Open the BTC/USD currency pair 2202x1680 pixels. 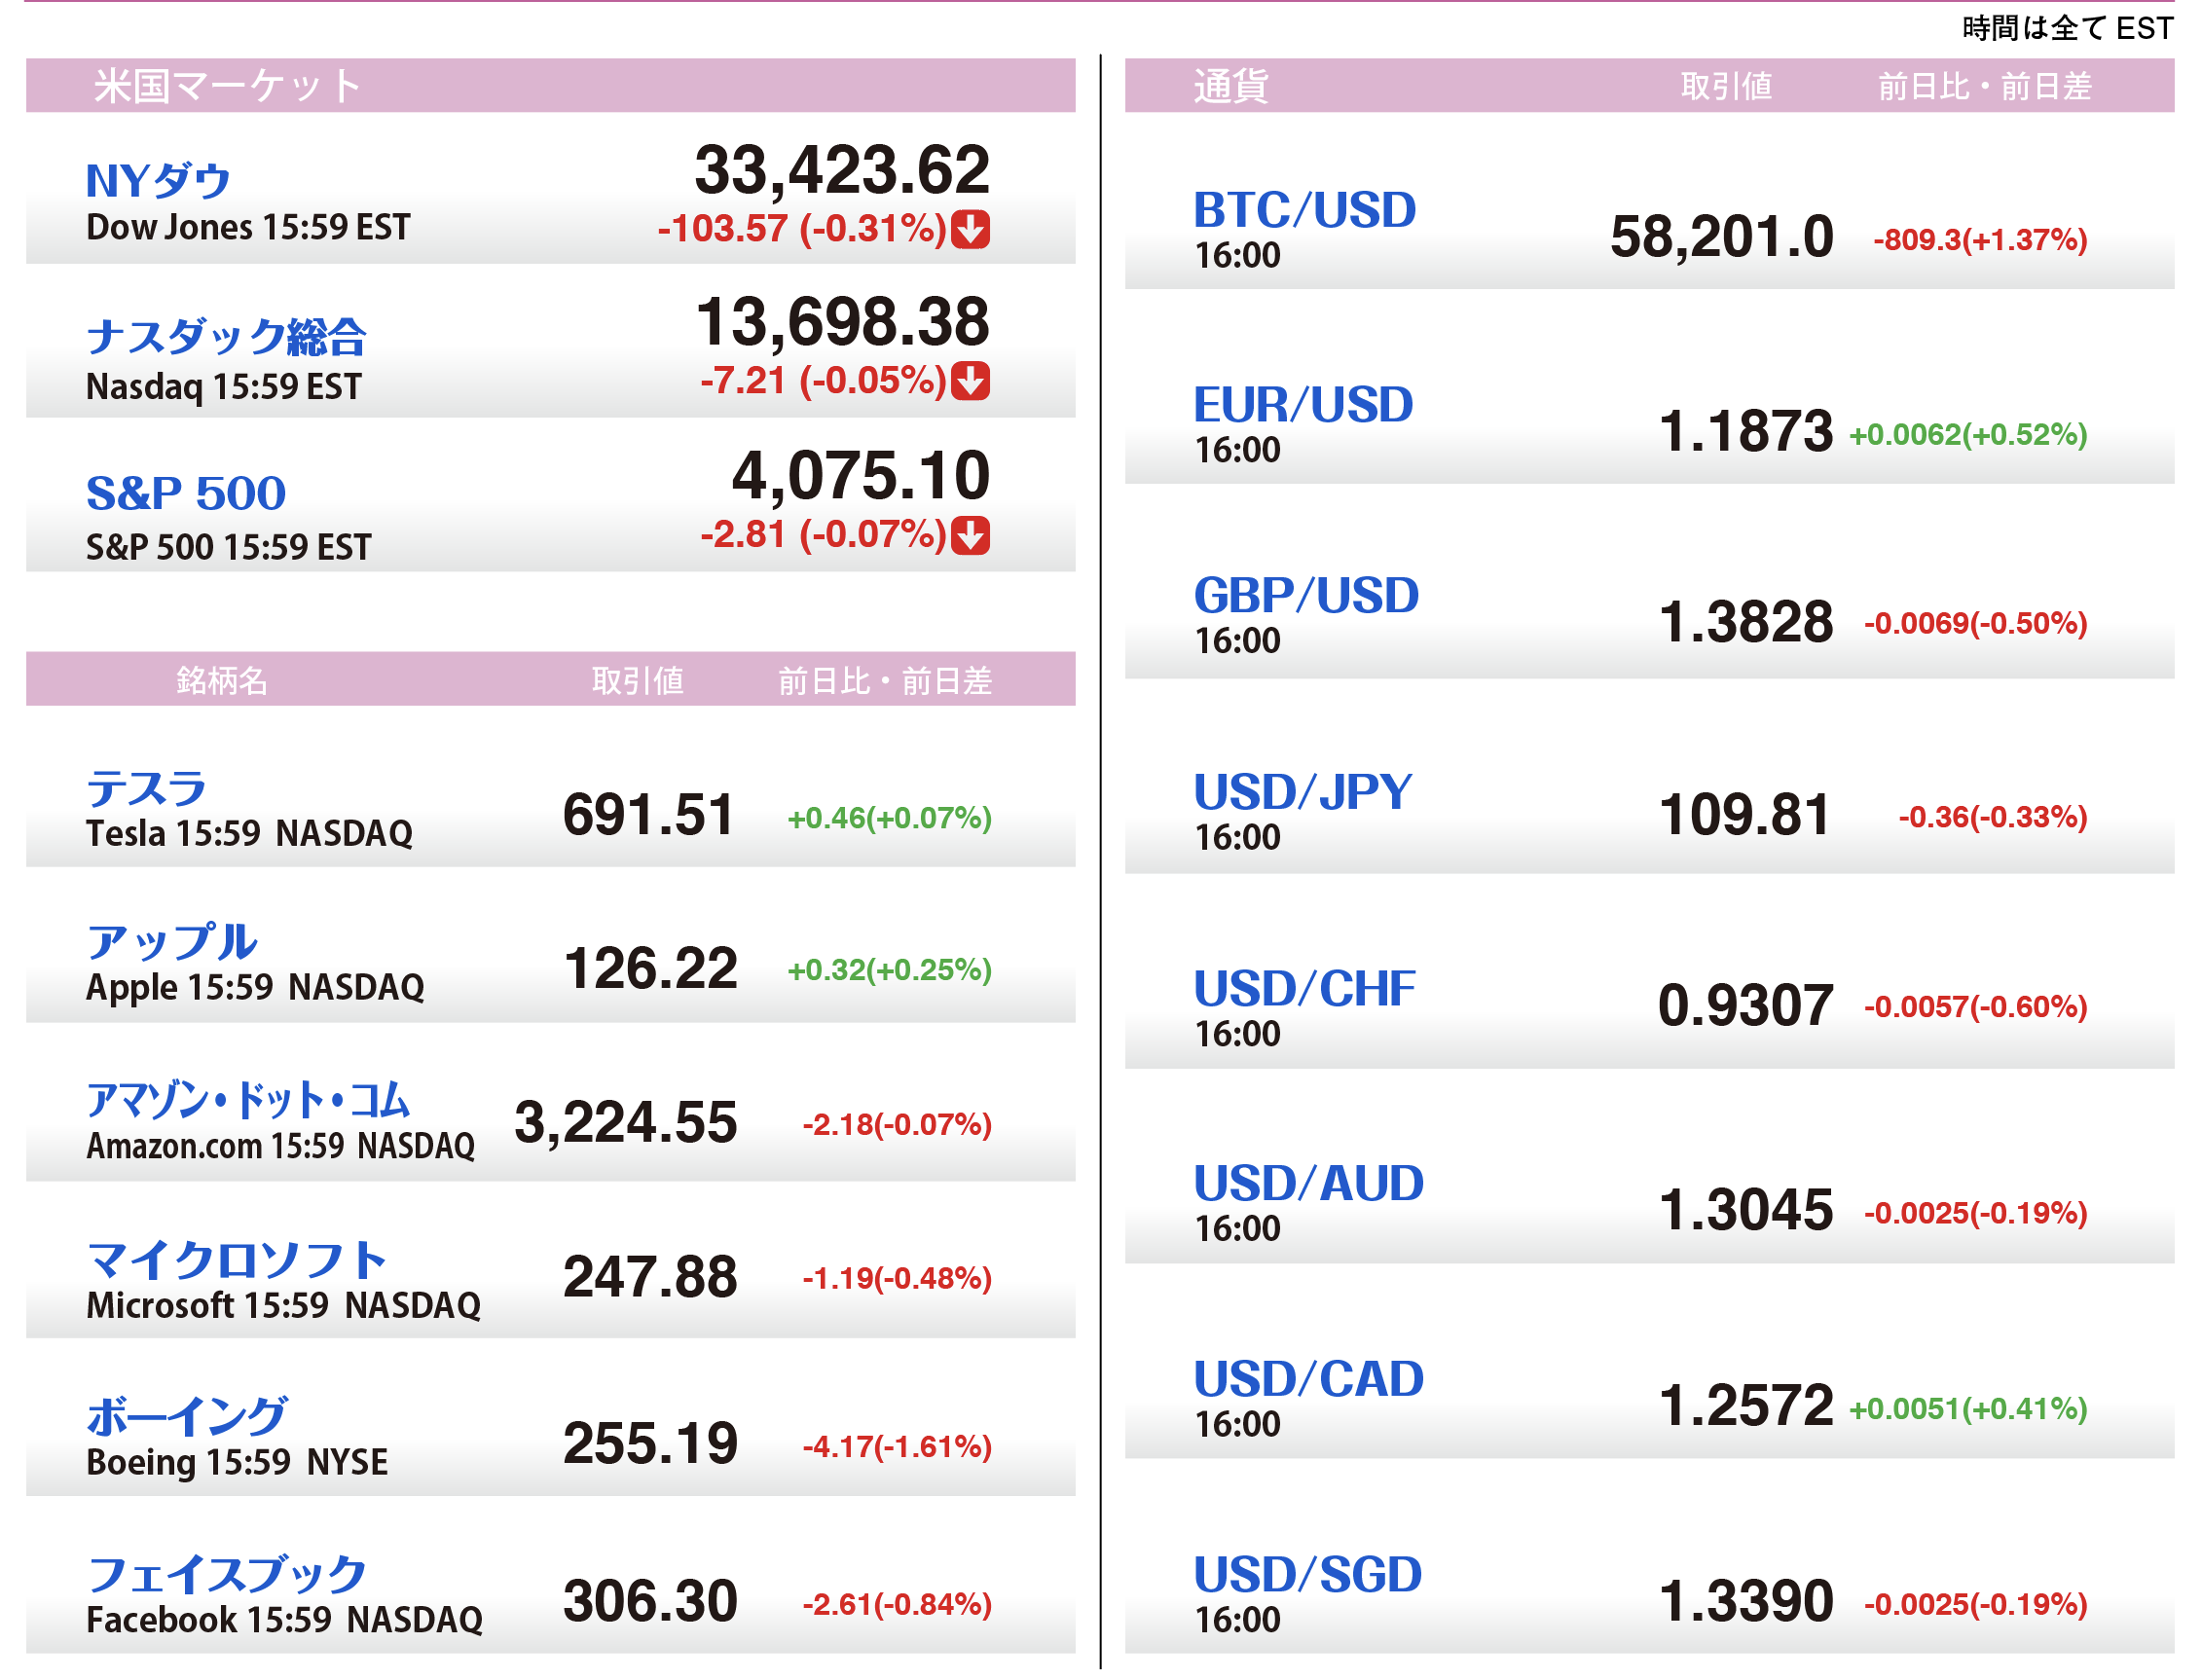1304,210
